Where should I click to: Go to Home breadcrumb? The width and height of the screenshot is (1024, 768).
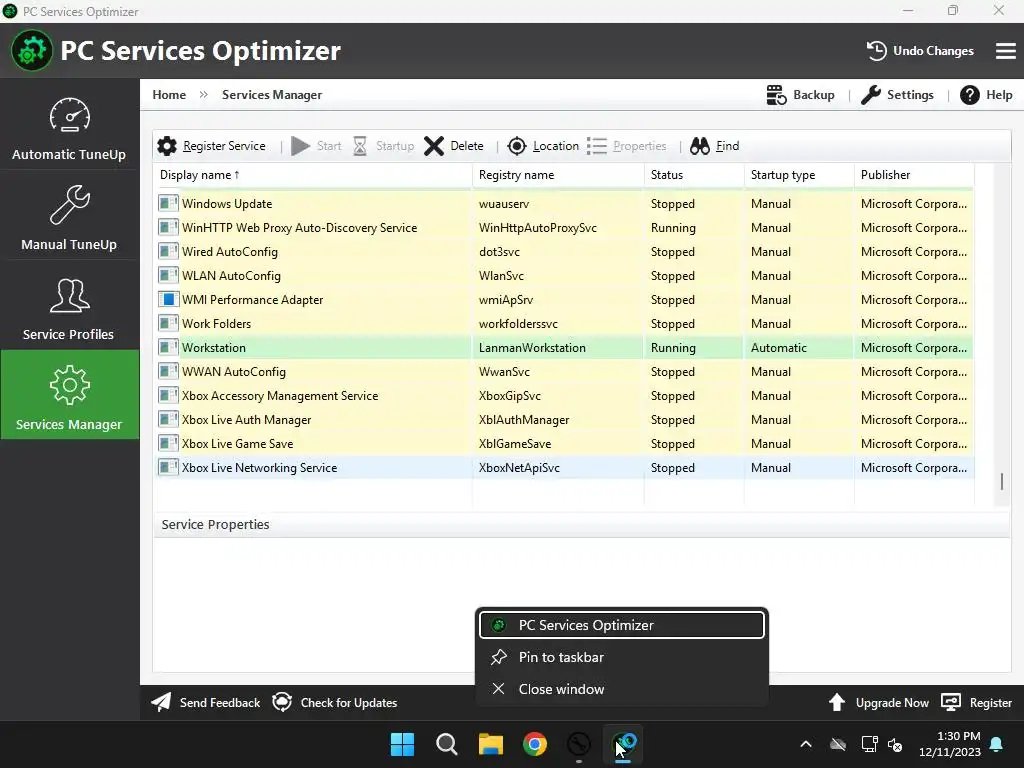point(169,95)
